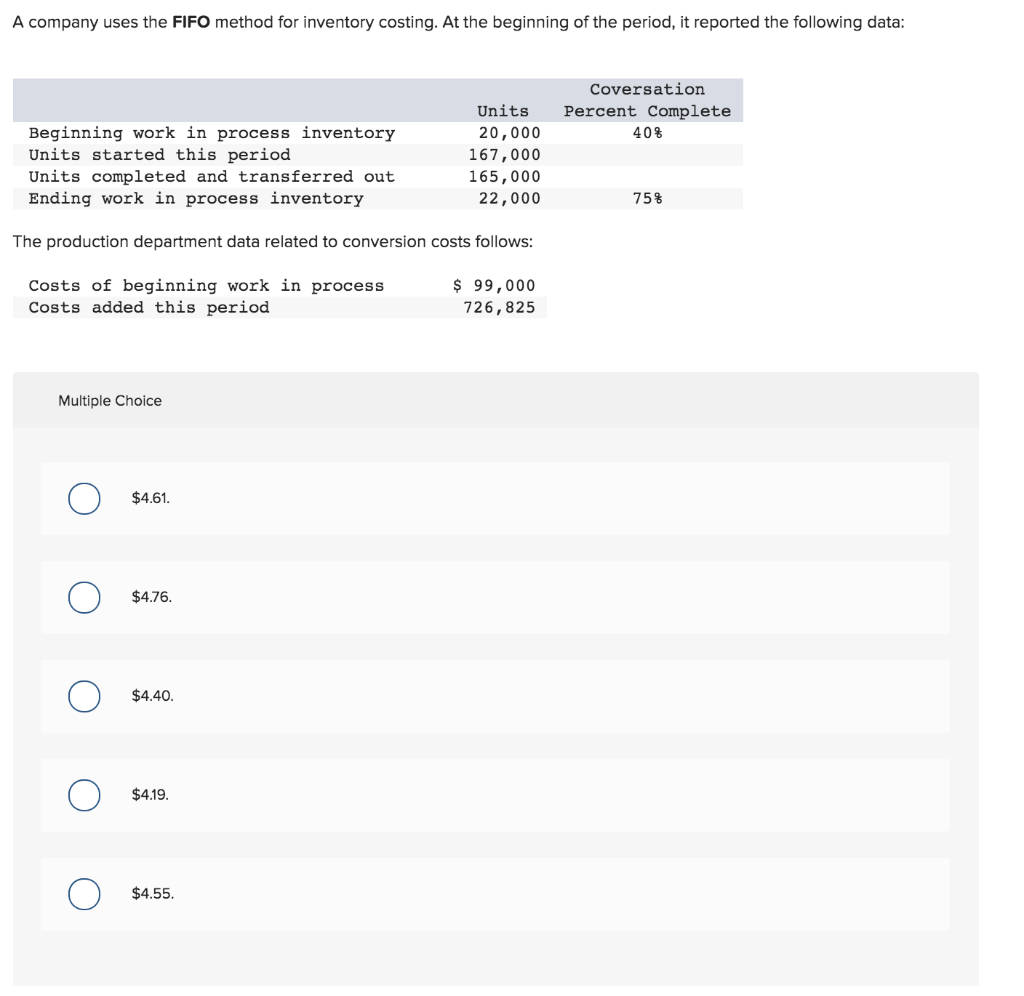Select the $4.61 answer radio button
Viewport: 1024px width, 996px height.
tap(84, 498)
